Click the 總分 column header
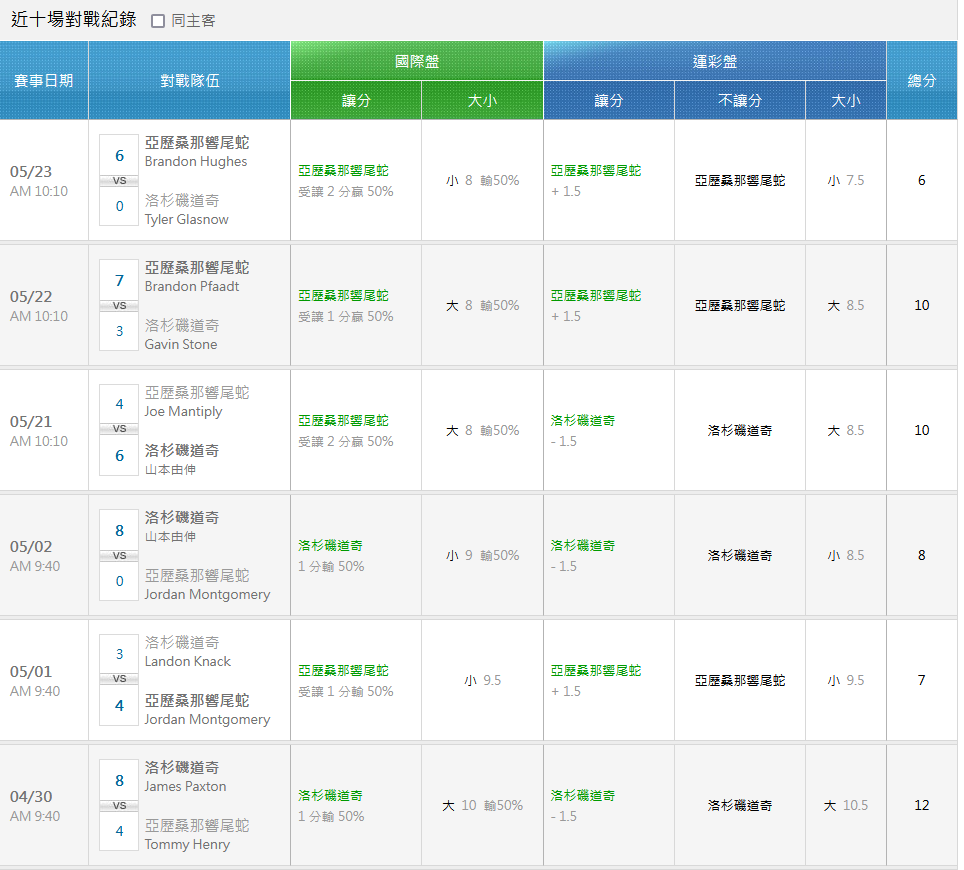The width and height of the screenshot is (964, 870). point(921,81)
